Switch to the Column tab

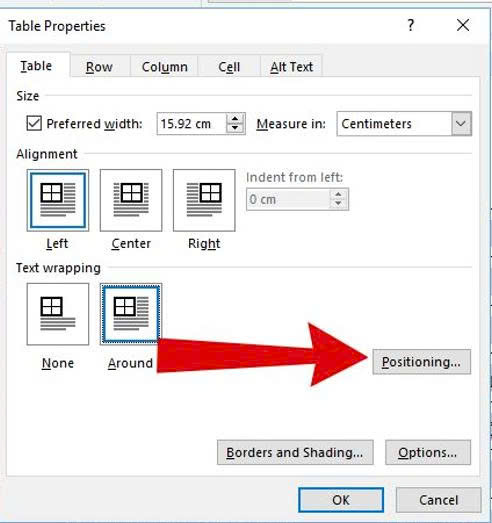164,67
